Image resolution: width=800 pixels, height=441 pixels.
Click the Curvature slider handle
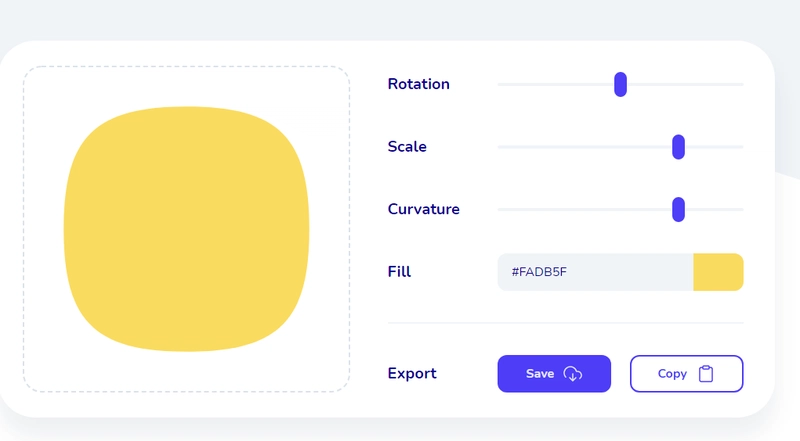(x=678, y=209)
